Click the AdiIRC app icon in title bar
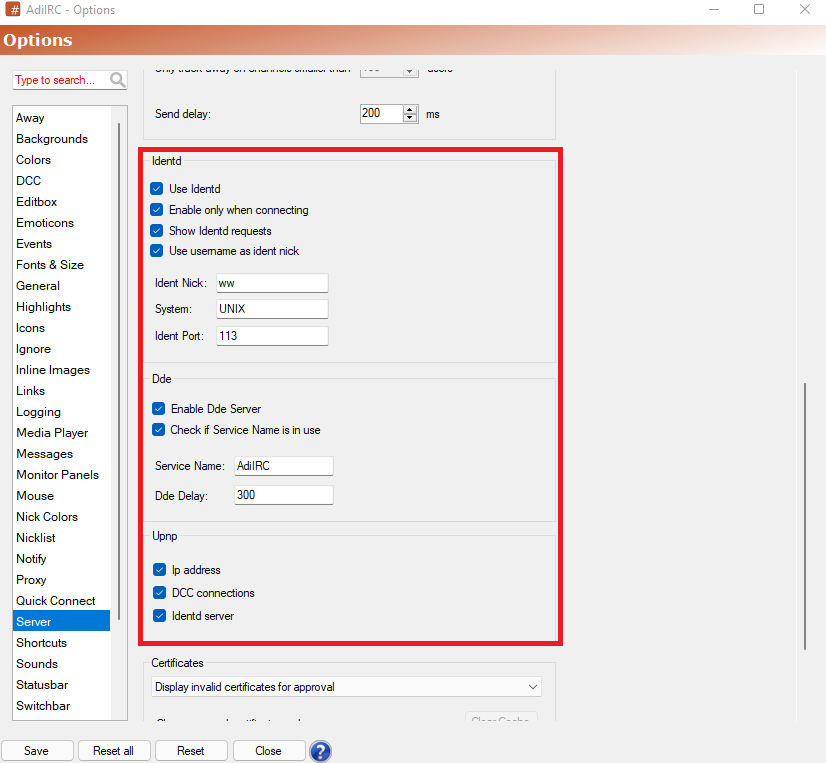Viewport: 826px width, 763px height. pos(13,9)
